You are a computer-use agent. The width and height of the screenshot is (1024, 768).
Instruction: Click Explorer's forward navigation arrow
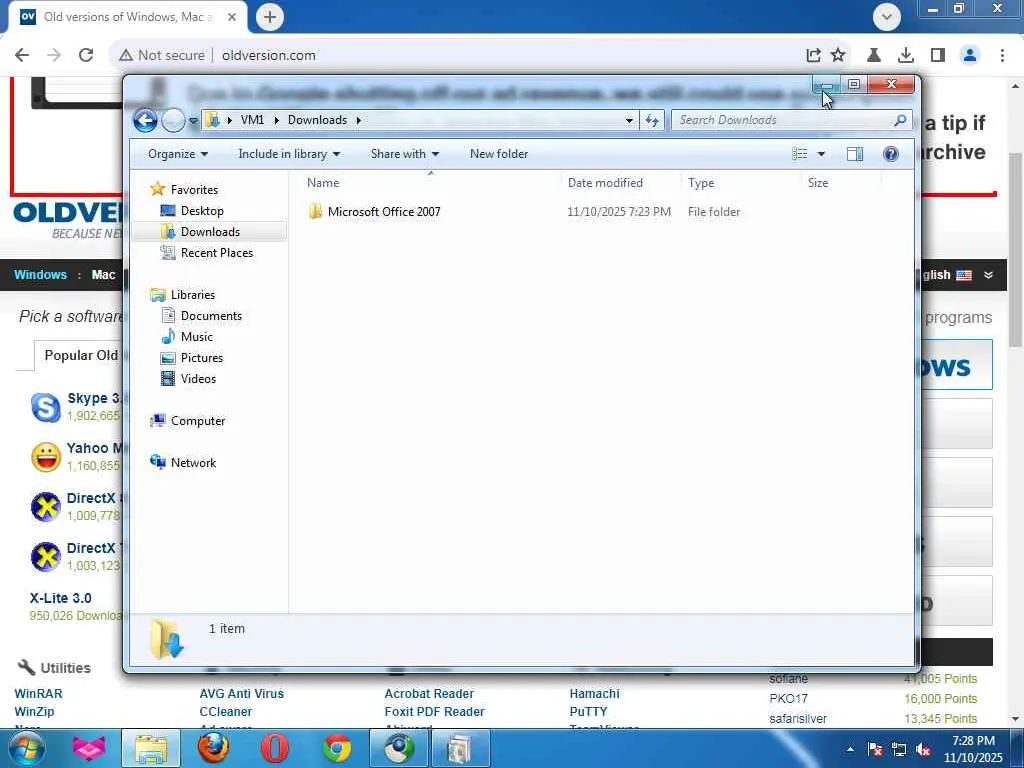pyautogui.click(x=173, y=120)
